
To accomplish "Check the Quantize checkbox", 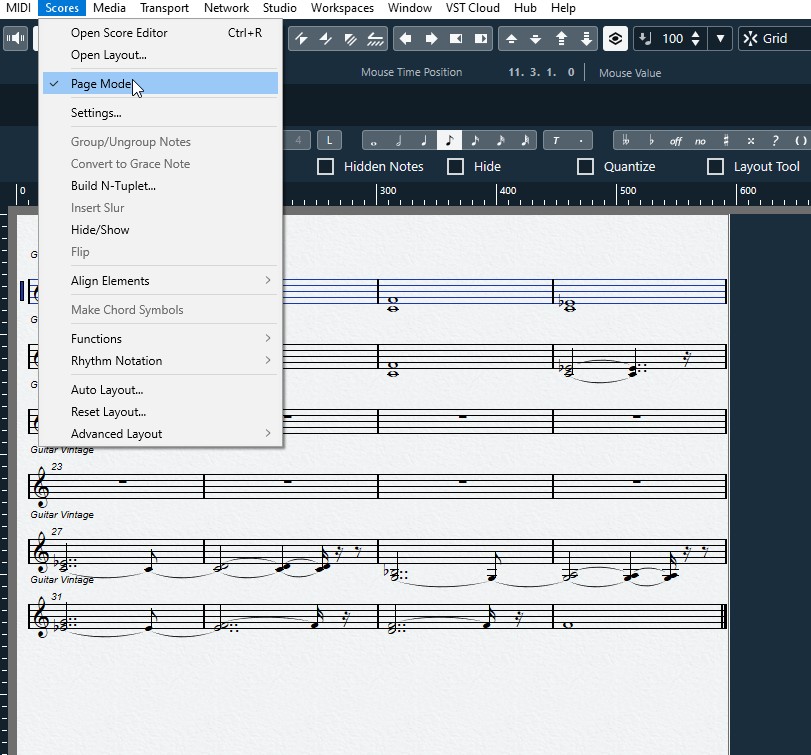I will point(586,167).
